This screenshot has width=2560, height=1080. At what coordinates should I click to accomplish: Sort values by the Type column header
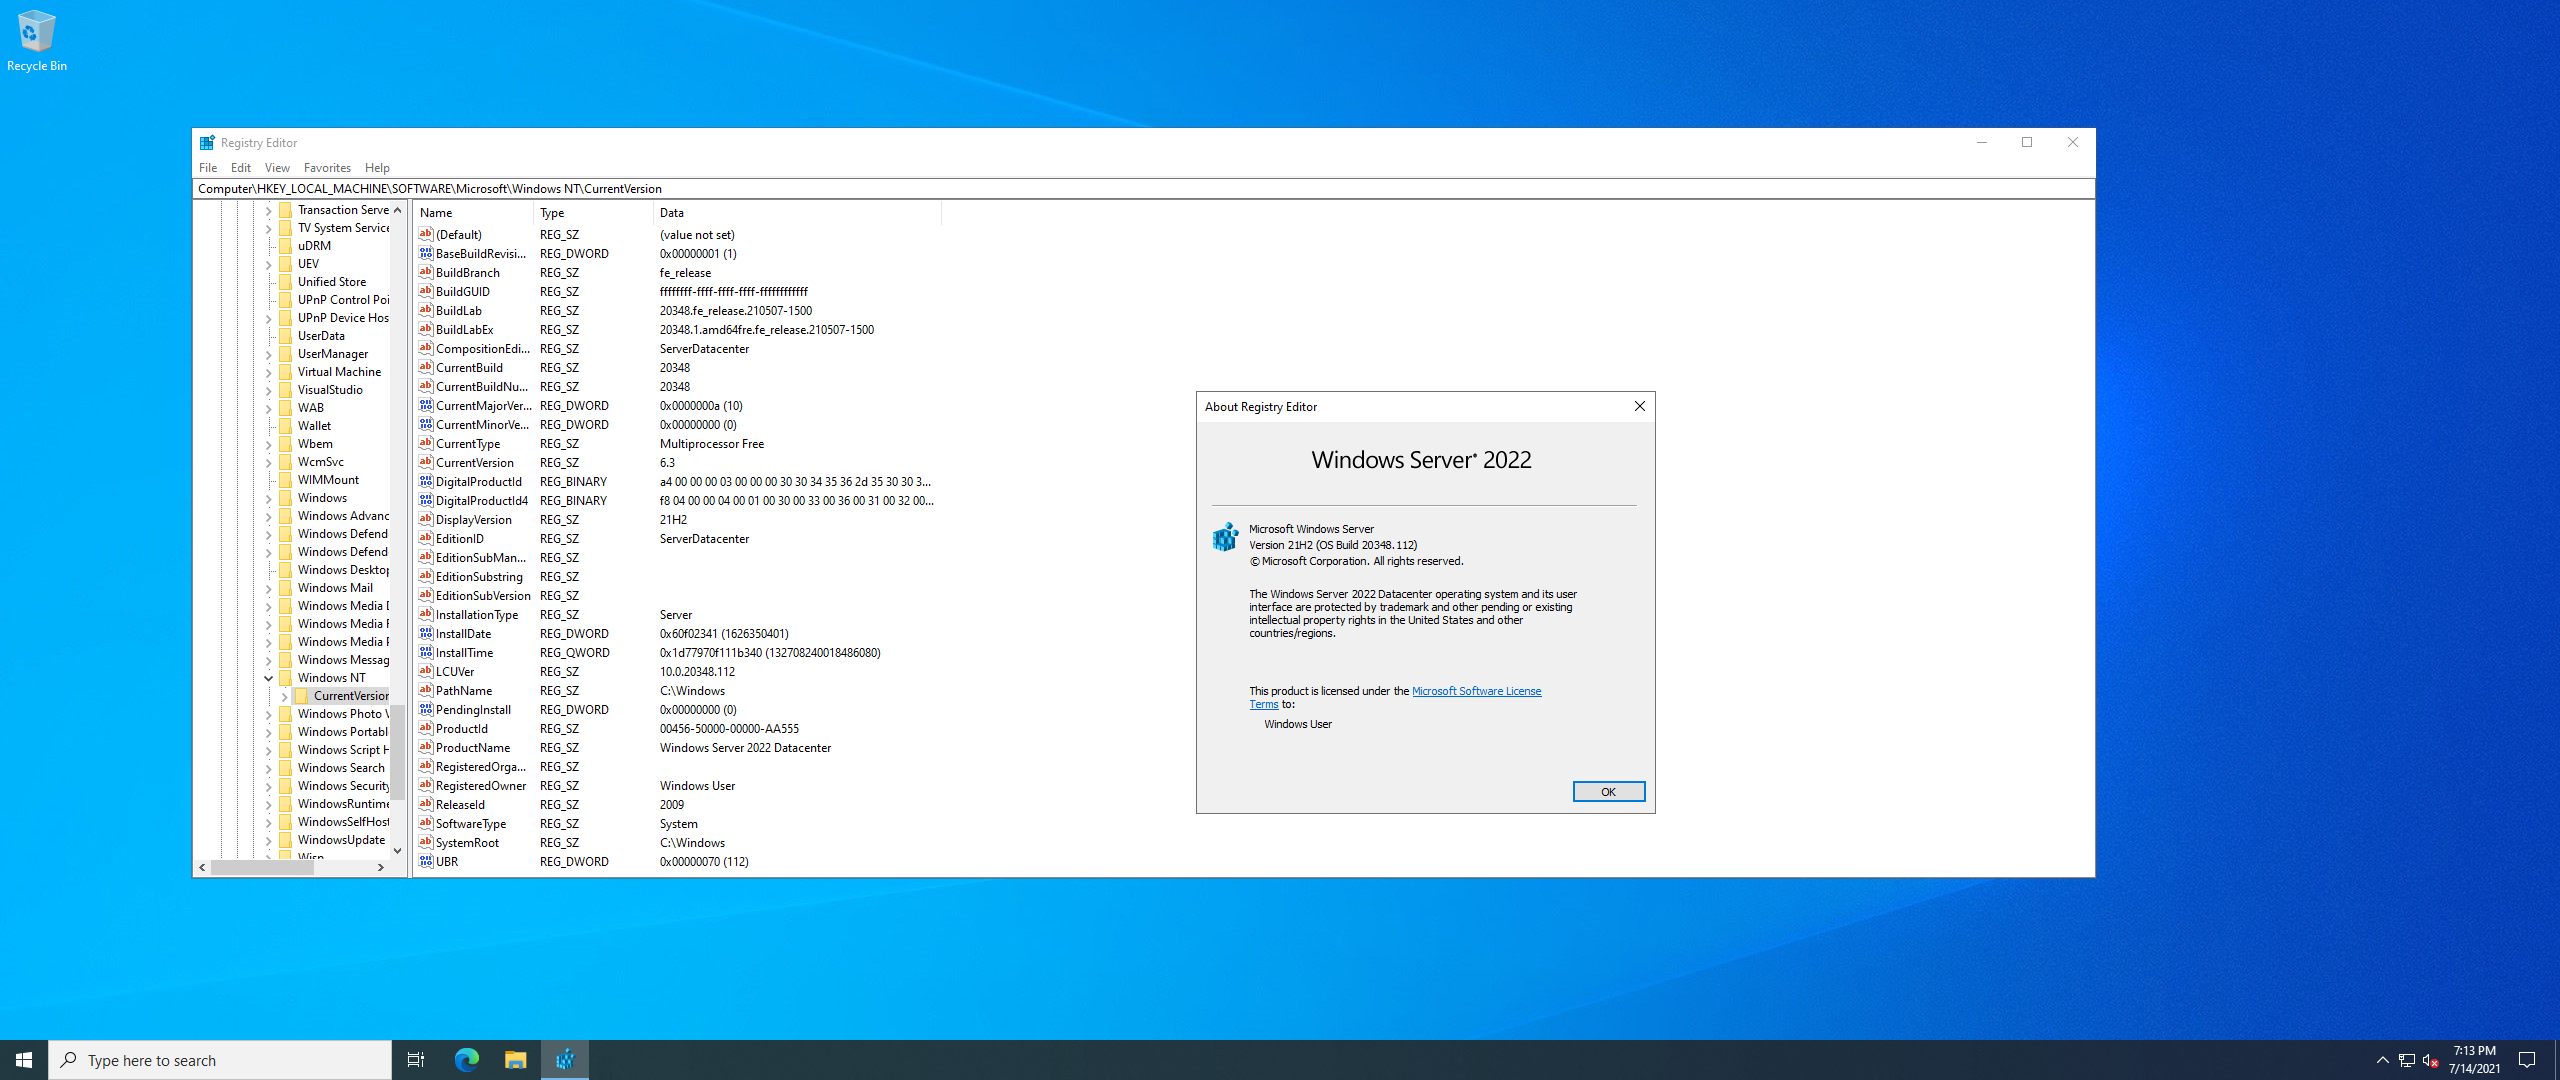(x=594, y=212)
